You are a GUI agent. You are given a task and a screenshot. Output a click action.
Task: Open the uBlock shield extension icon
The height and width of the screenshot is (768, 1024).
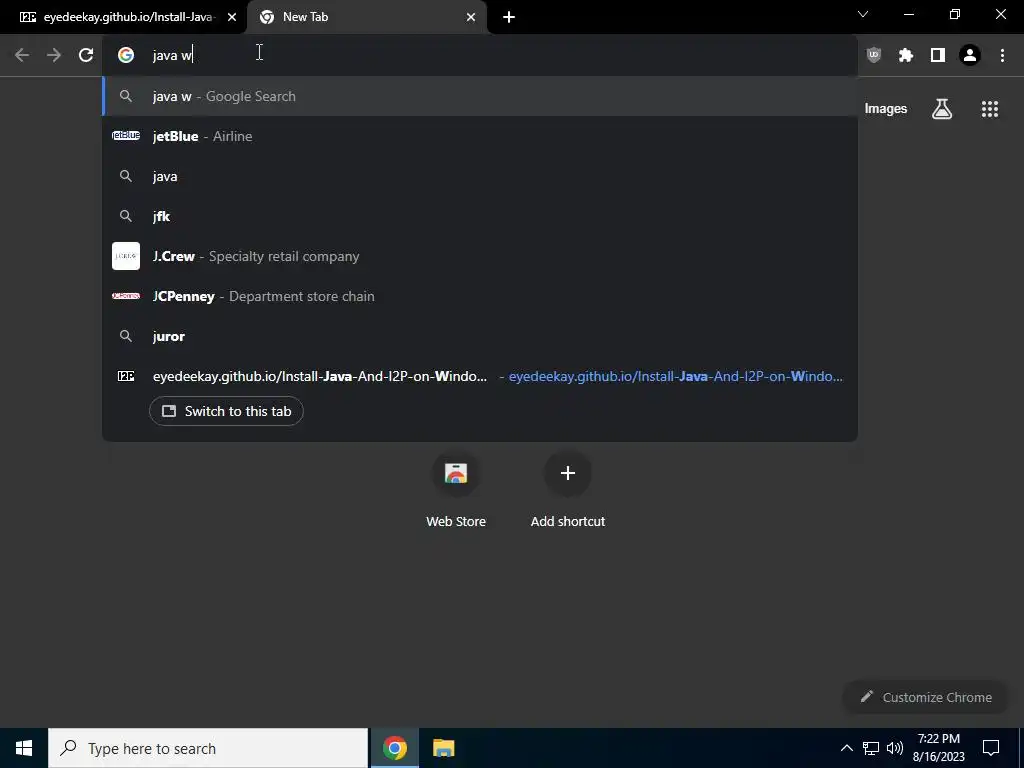coord(873,55)
